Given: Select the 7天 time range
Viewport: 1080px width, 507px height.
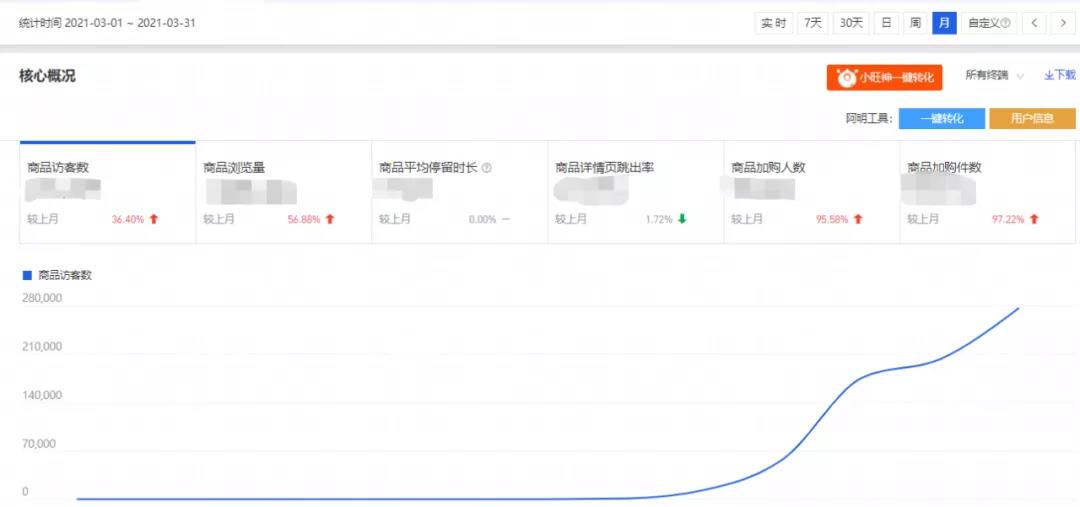Looking at the screenshot, I should pos(812,23).
